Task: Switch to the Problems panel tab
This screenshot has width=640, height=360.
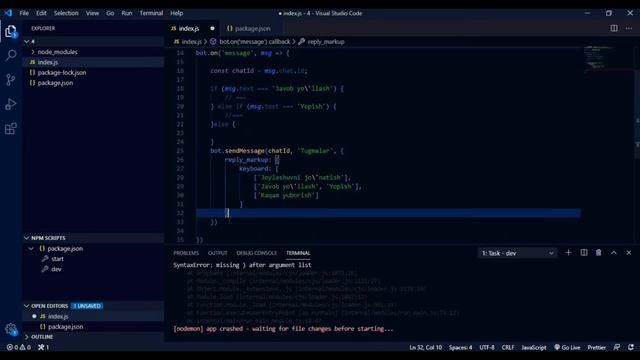Action: click(x=186, y=253)
